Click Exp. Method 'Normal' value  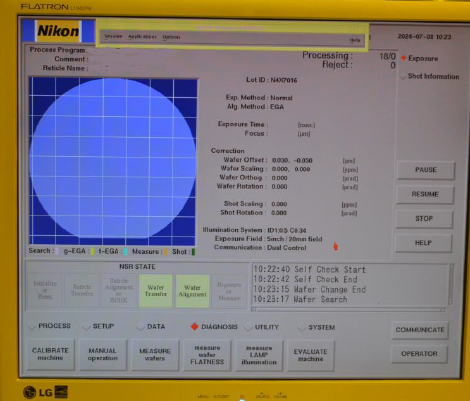tap(281, 98)
